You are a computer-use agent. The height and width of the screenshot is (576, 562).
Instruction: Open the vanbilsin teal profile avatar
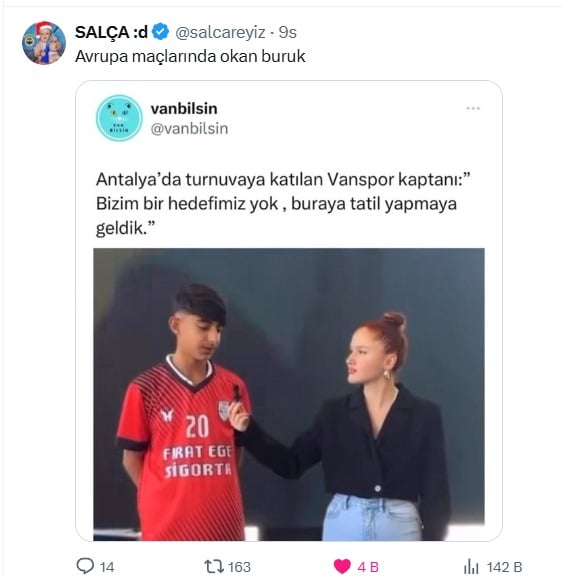click(x=119, y=118)
